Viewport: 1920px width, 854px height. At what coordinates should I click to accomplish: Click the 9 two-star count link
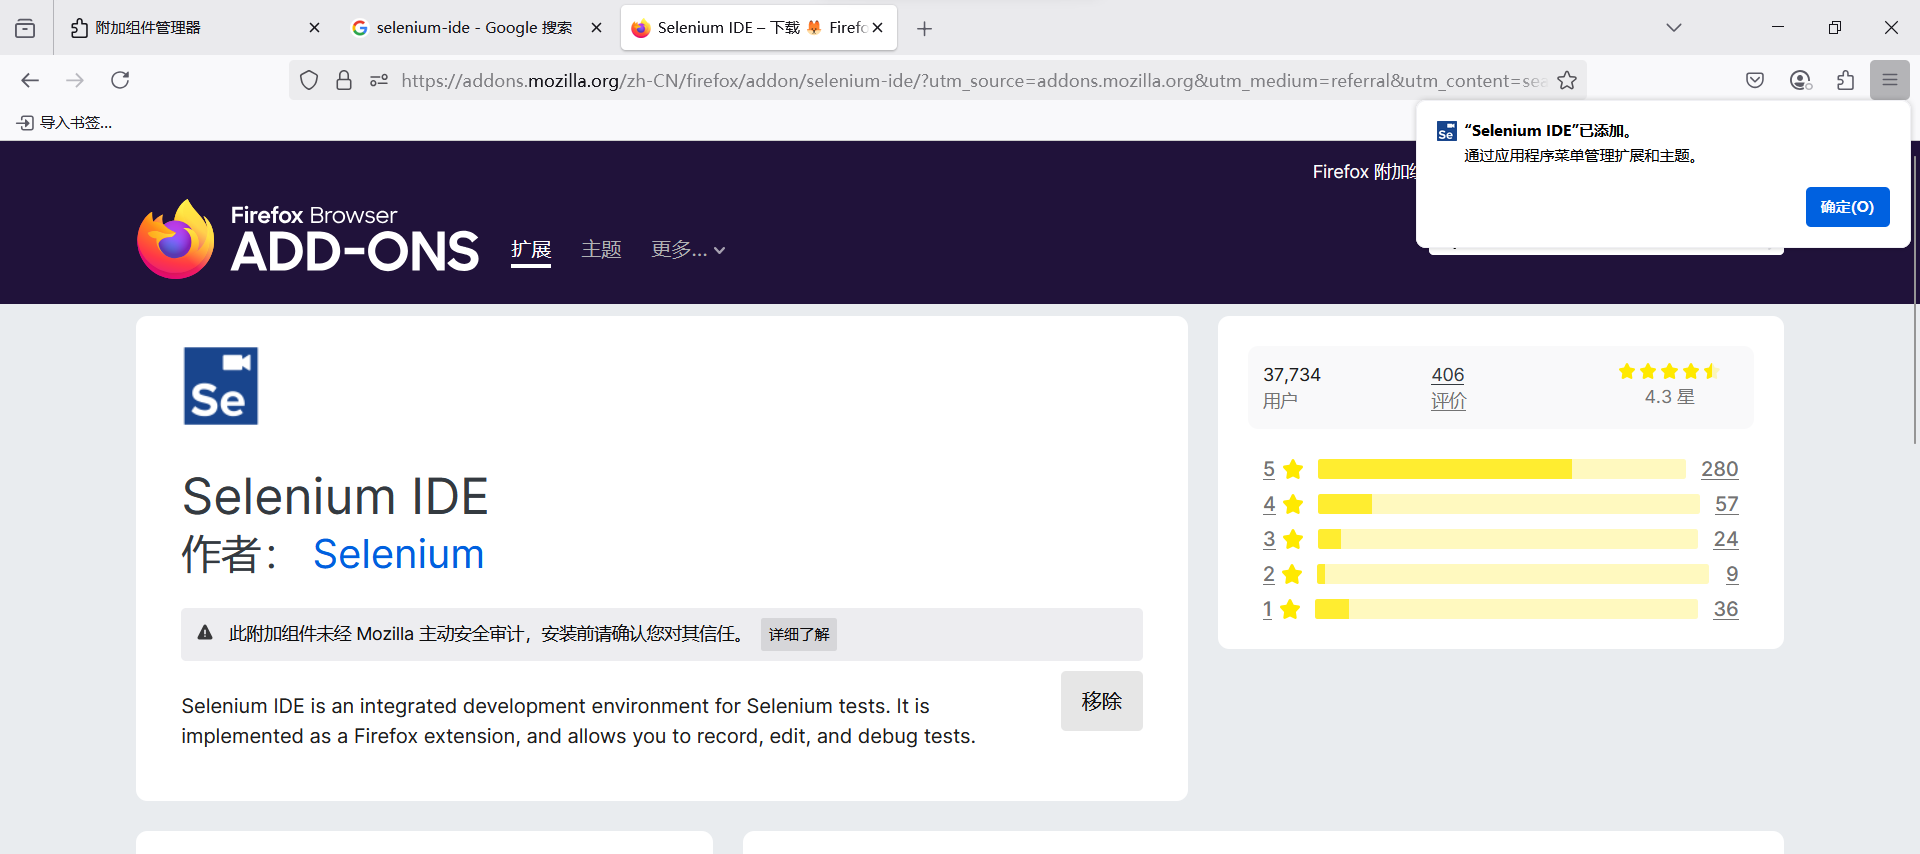pyautogui.click(x=1732, y=574)
